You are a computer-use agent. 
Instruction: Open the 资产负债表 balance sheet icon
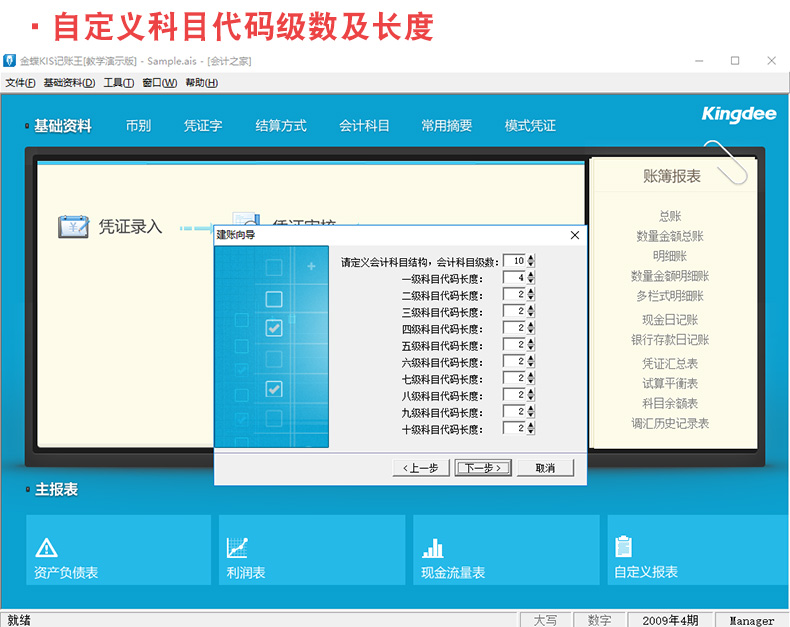coord(46,547)
